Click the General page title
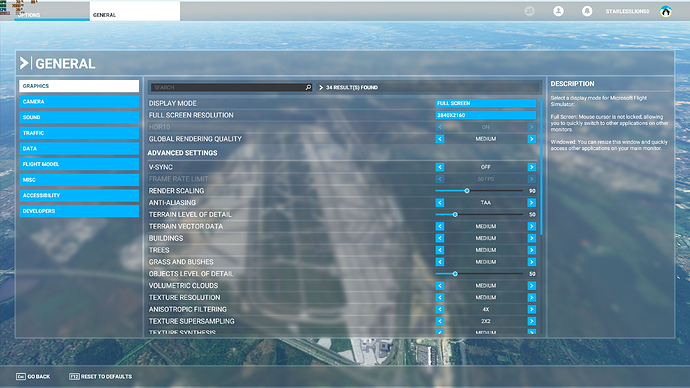Image resolution: width=690 pixels, height=388 pixels. pyautogui.click(x=65, y=64)
